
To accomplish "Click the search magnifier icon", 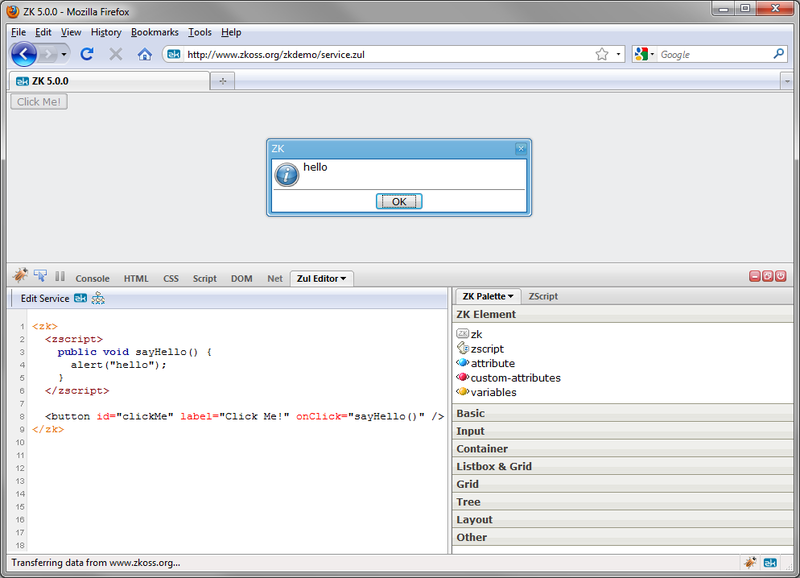I will [x=779, y=54].
